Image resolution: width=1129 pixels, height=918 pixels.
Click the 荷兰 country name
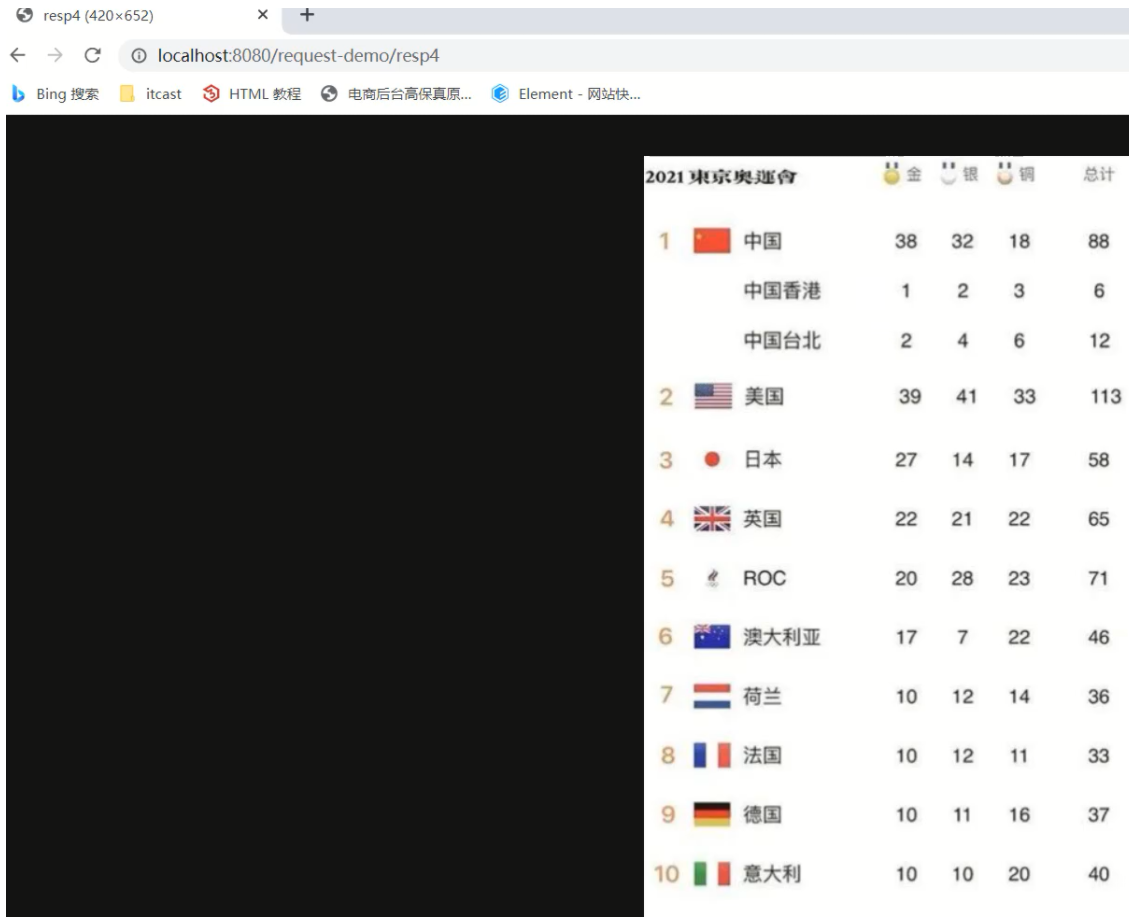(x=763, y=696)
